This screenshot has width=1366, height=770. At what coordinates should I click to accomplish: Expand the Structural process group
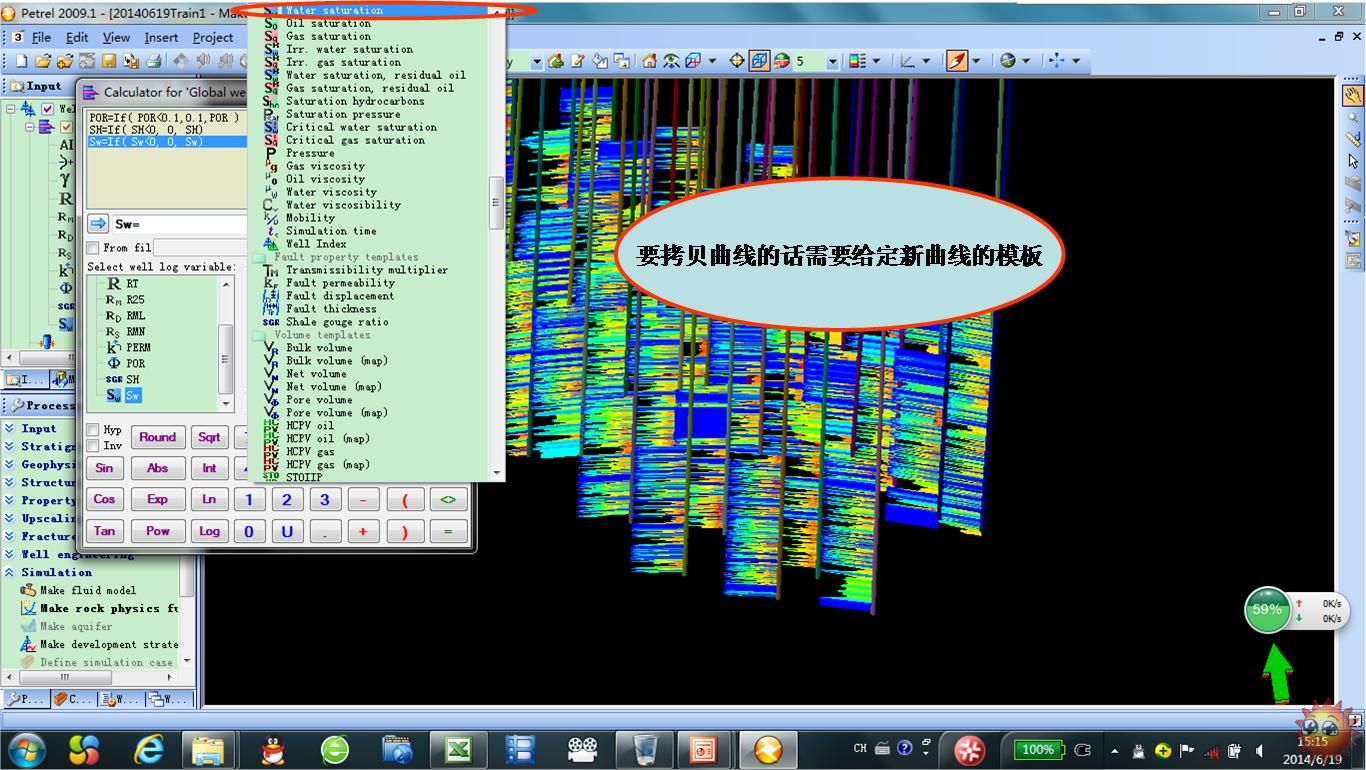click(x=9, y=482)
